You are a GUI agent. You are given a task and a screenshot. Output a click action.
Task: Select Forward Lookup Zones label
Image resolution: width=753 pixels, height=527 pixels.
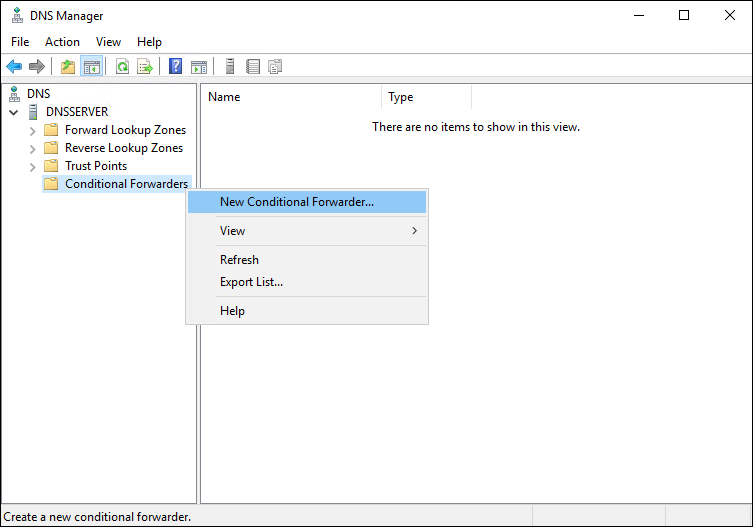coord(125,130)
